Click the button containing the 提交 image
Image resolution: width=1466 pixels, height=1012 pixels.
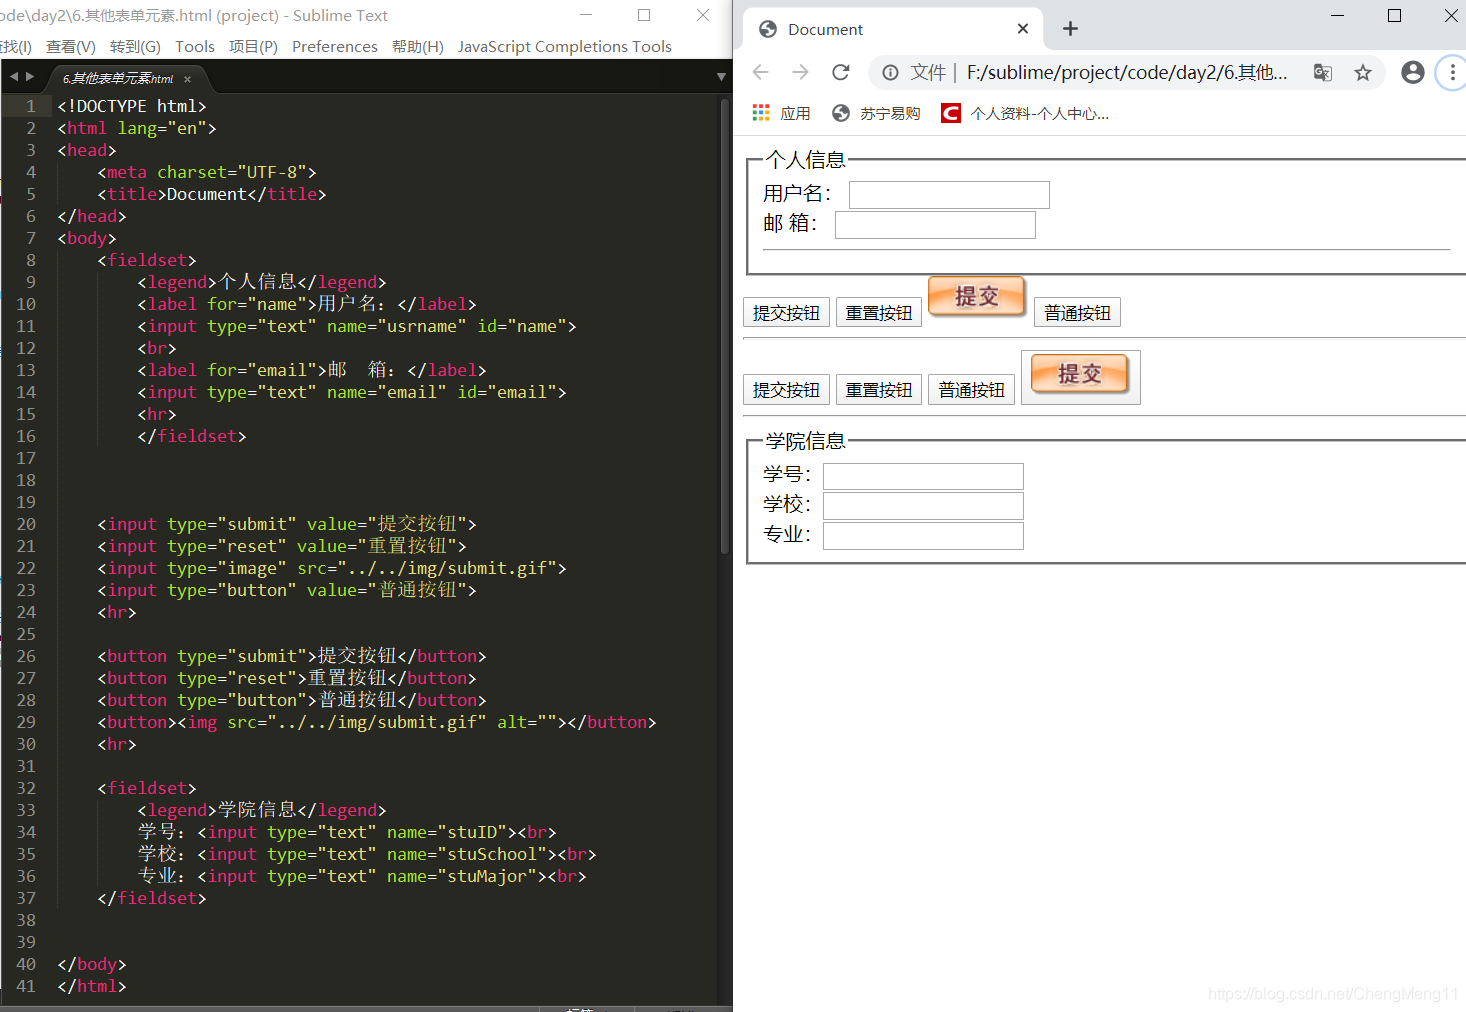[x=1081, y=377]
